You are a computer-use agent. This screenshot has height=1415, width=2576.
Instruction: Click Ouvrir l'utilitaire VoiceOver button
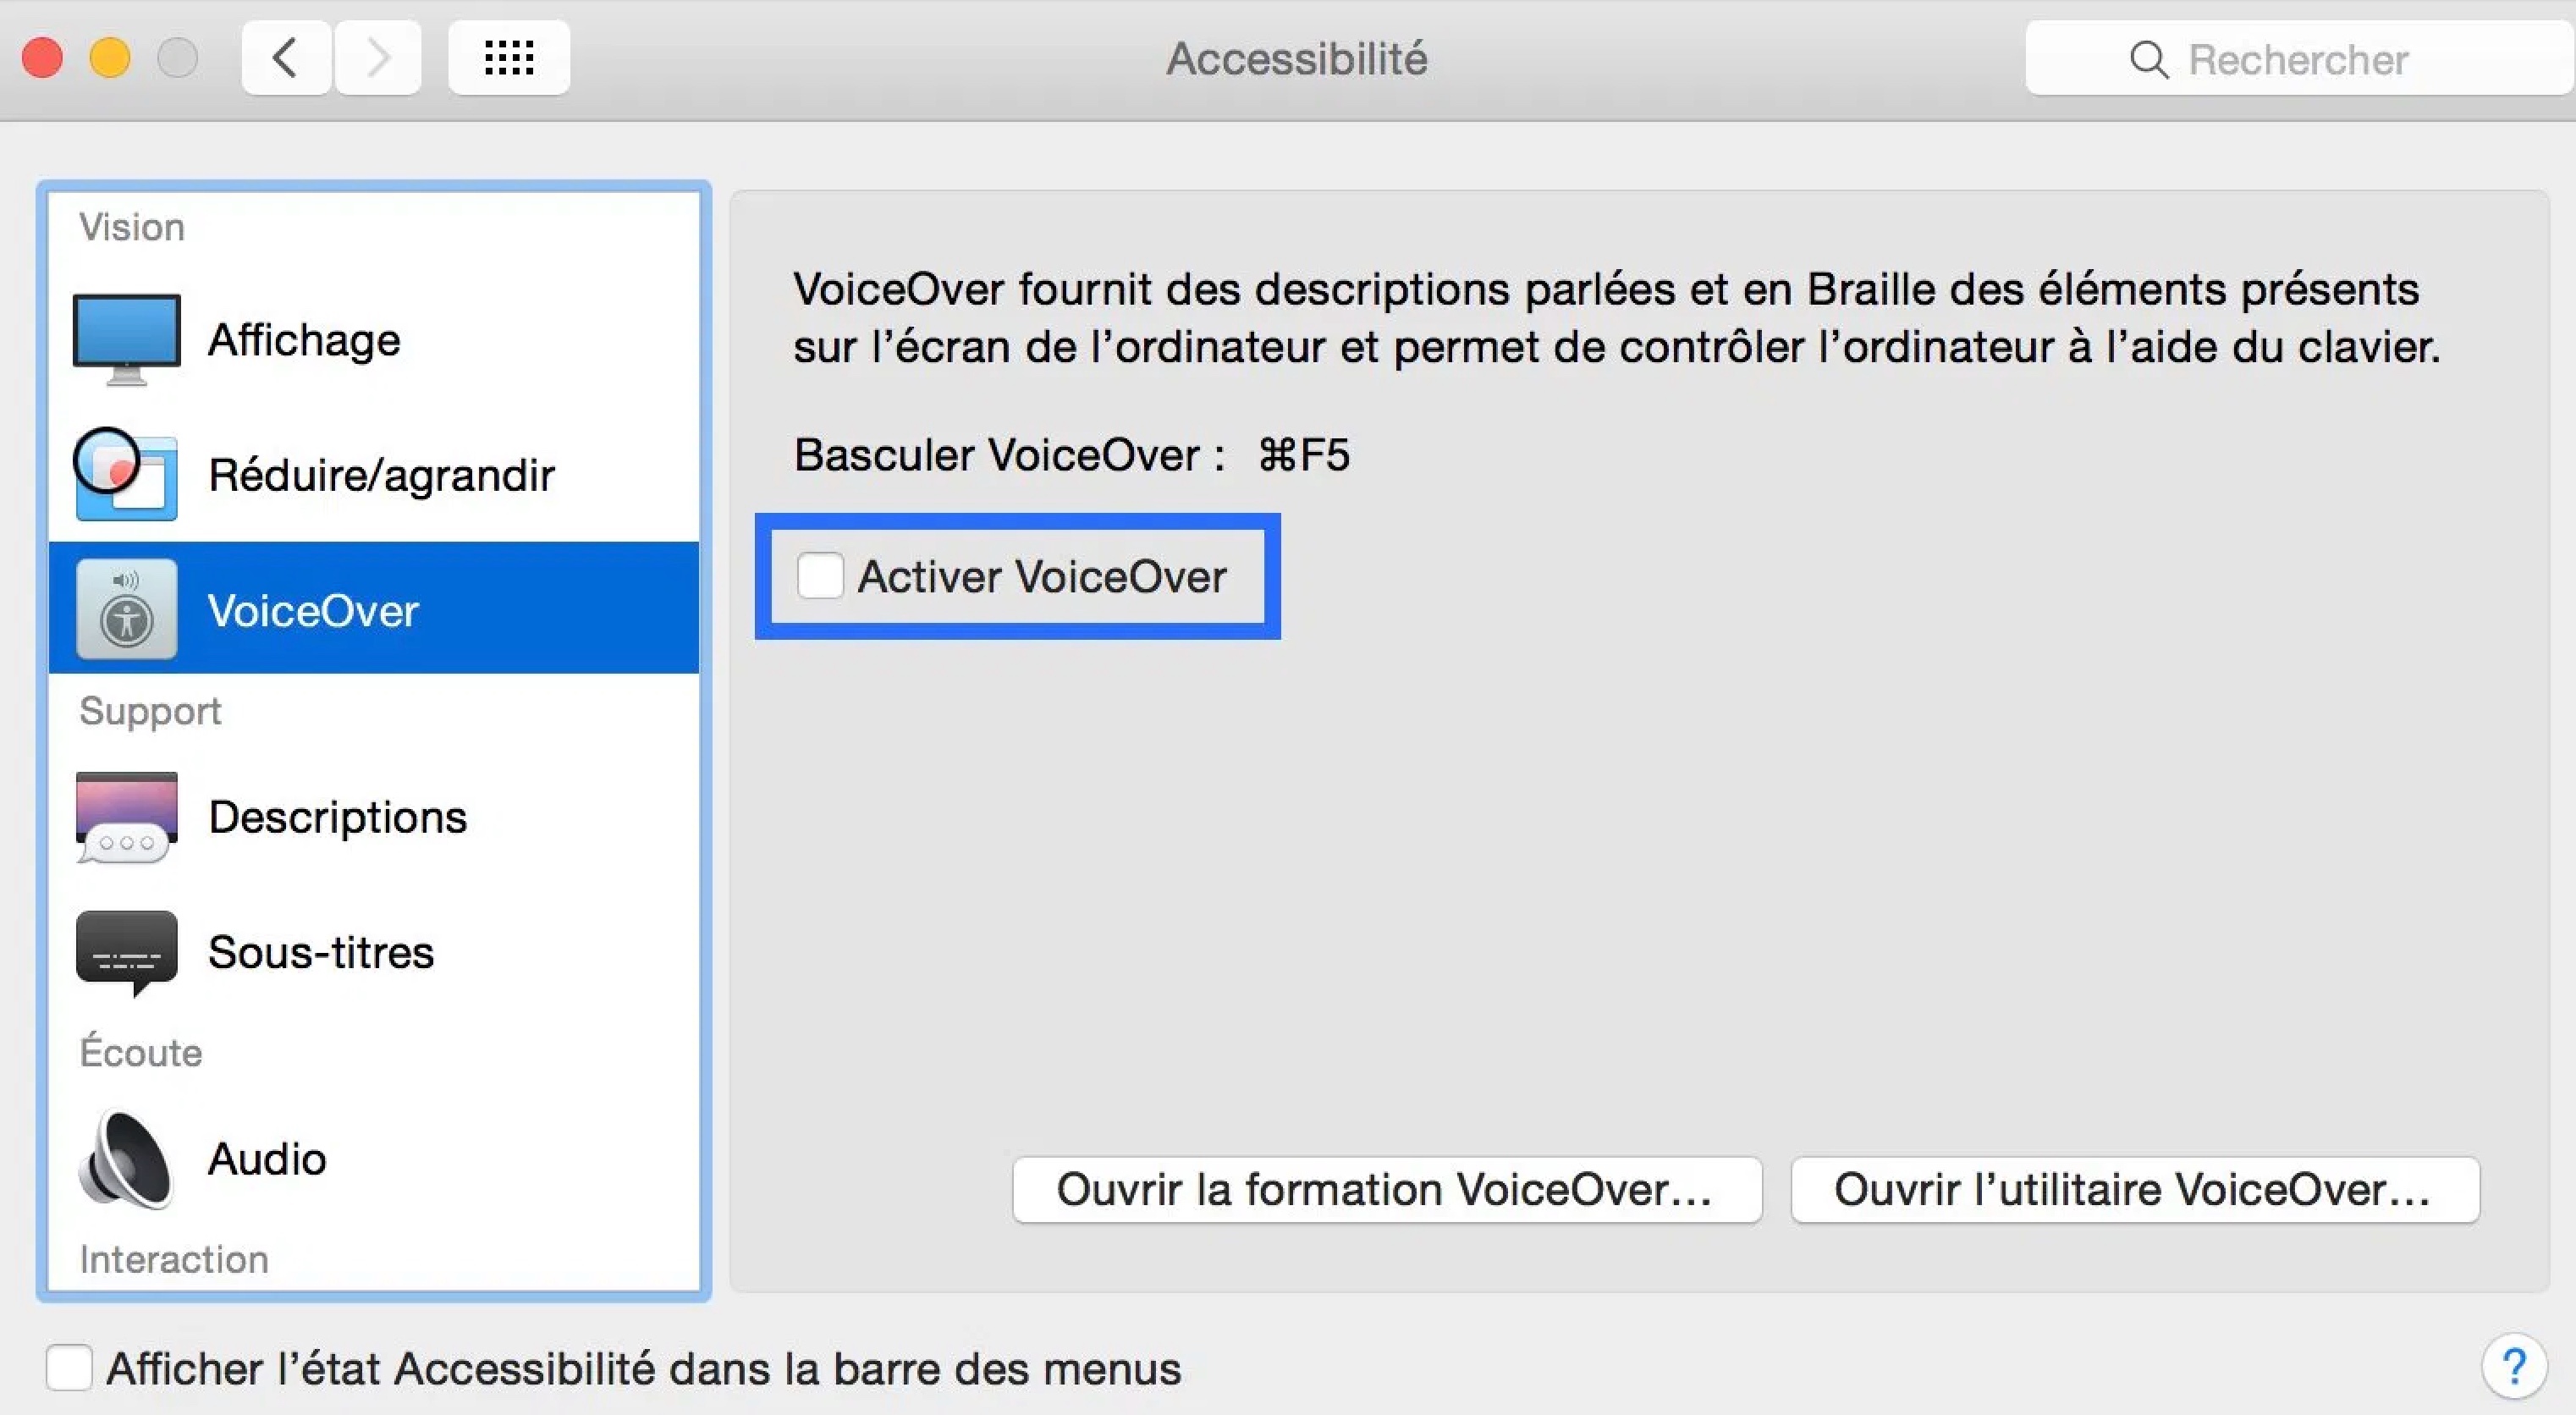point(2134,1189)
